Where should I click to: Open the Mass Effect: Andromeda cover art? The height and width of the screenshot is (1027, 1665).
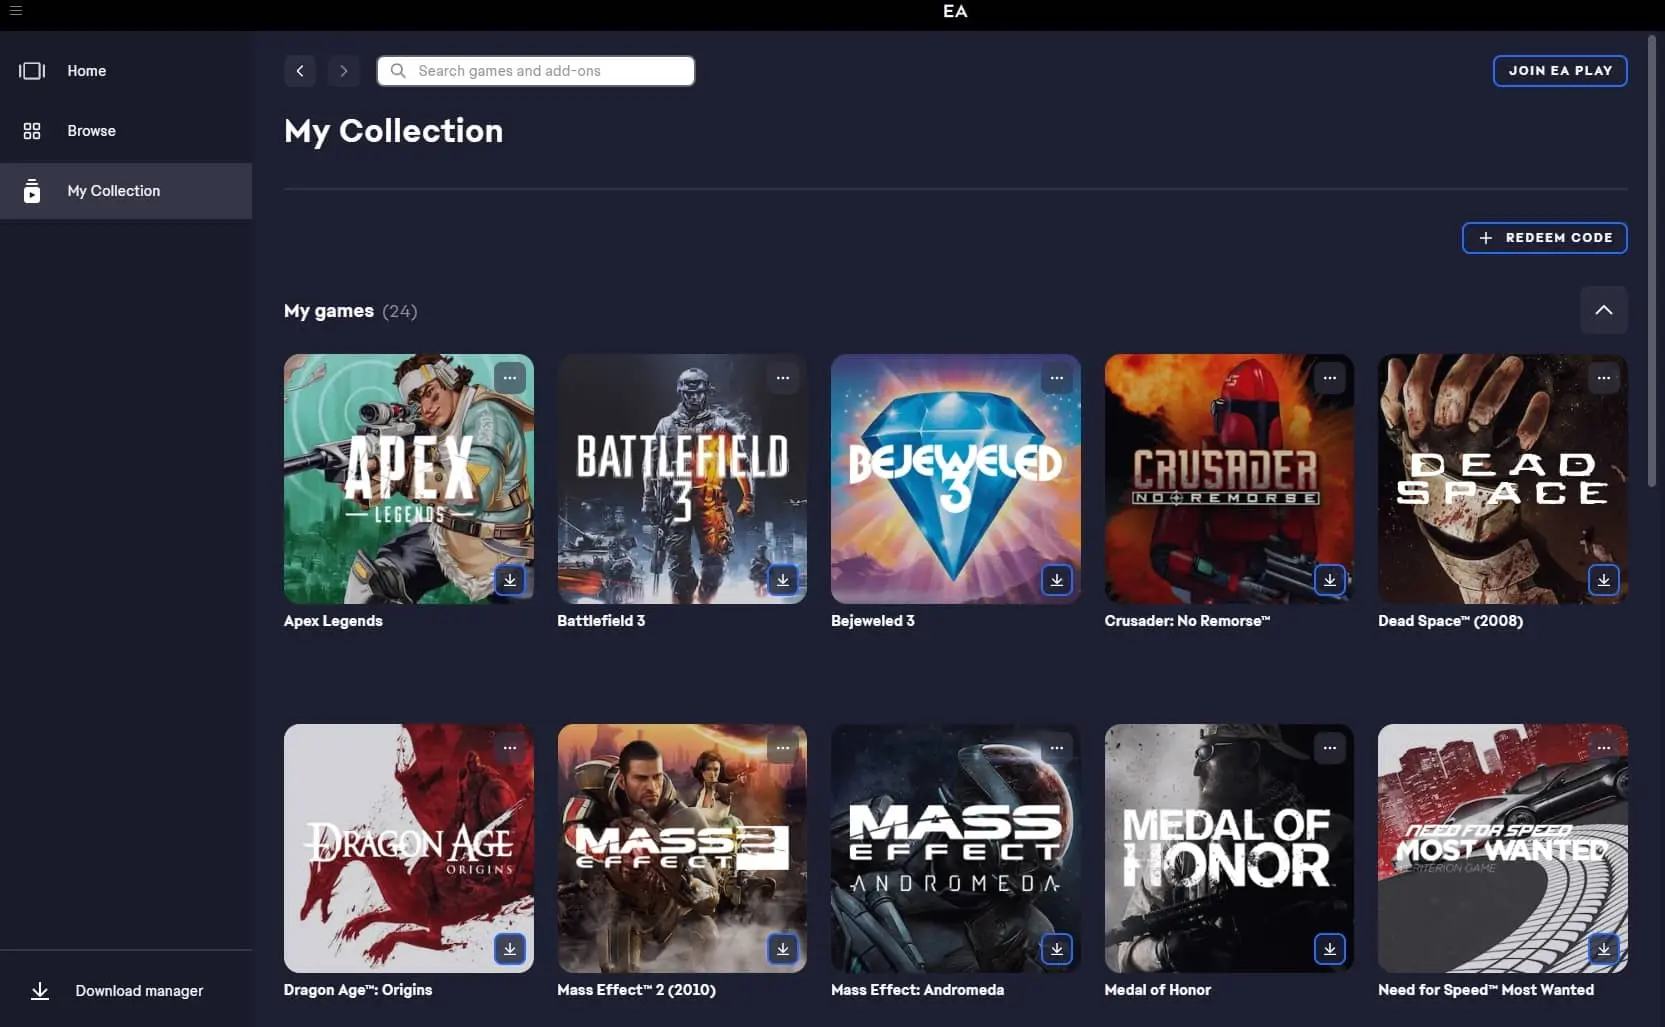(956, 848)
